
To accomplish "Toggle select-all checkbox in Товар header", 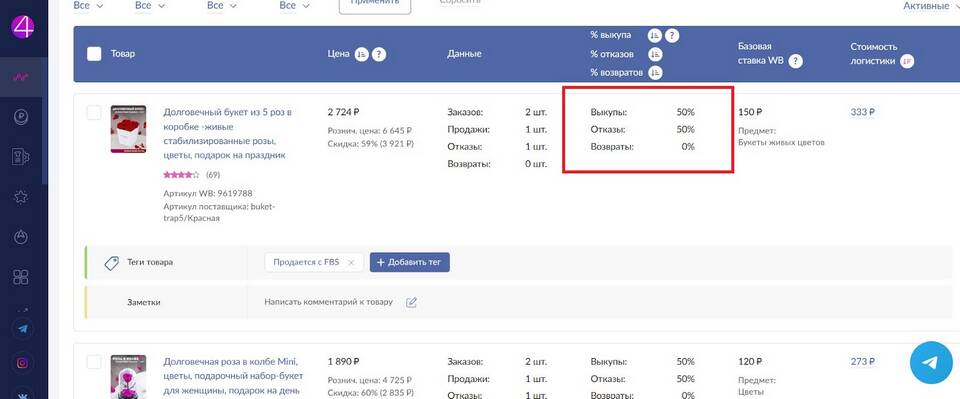I will click(x=94, y=54).
